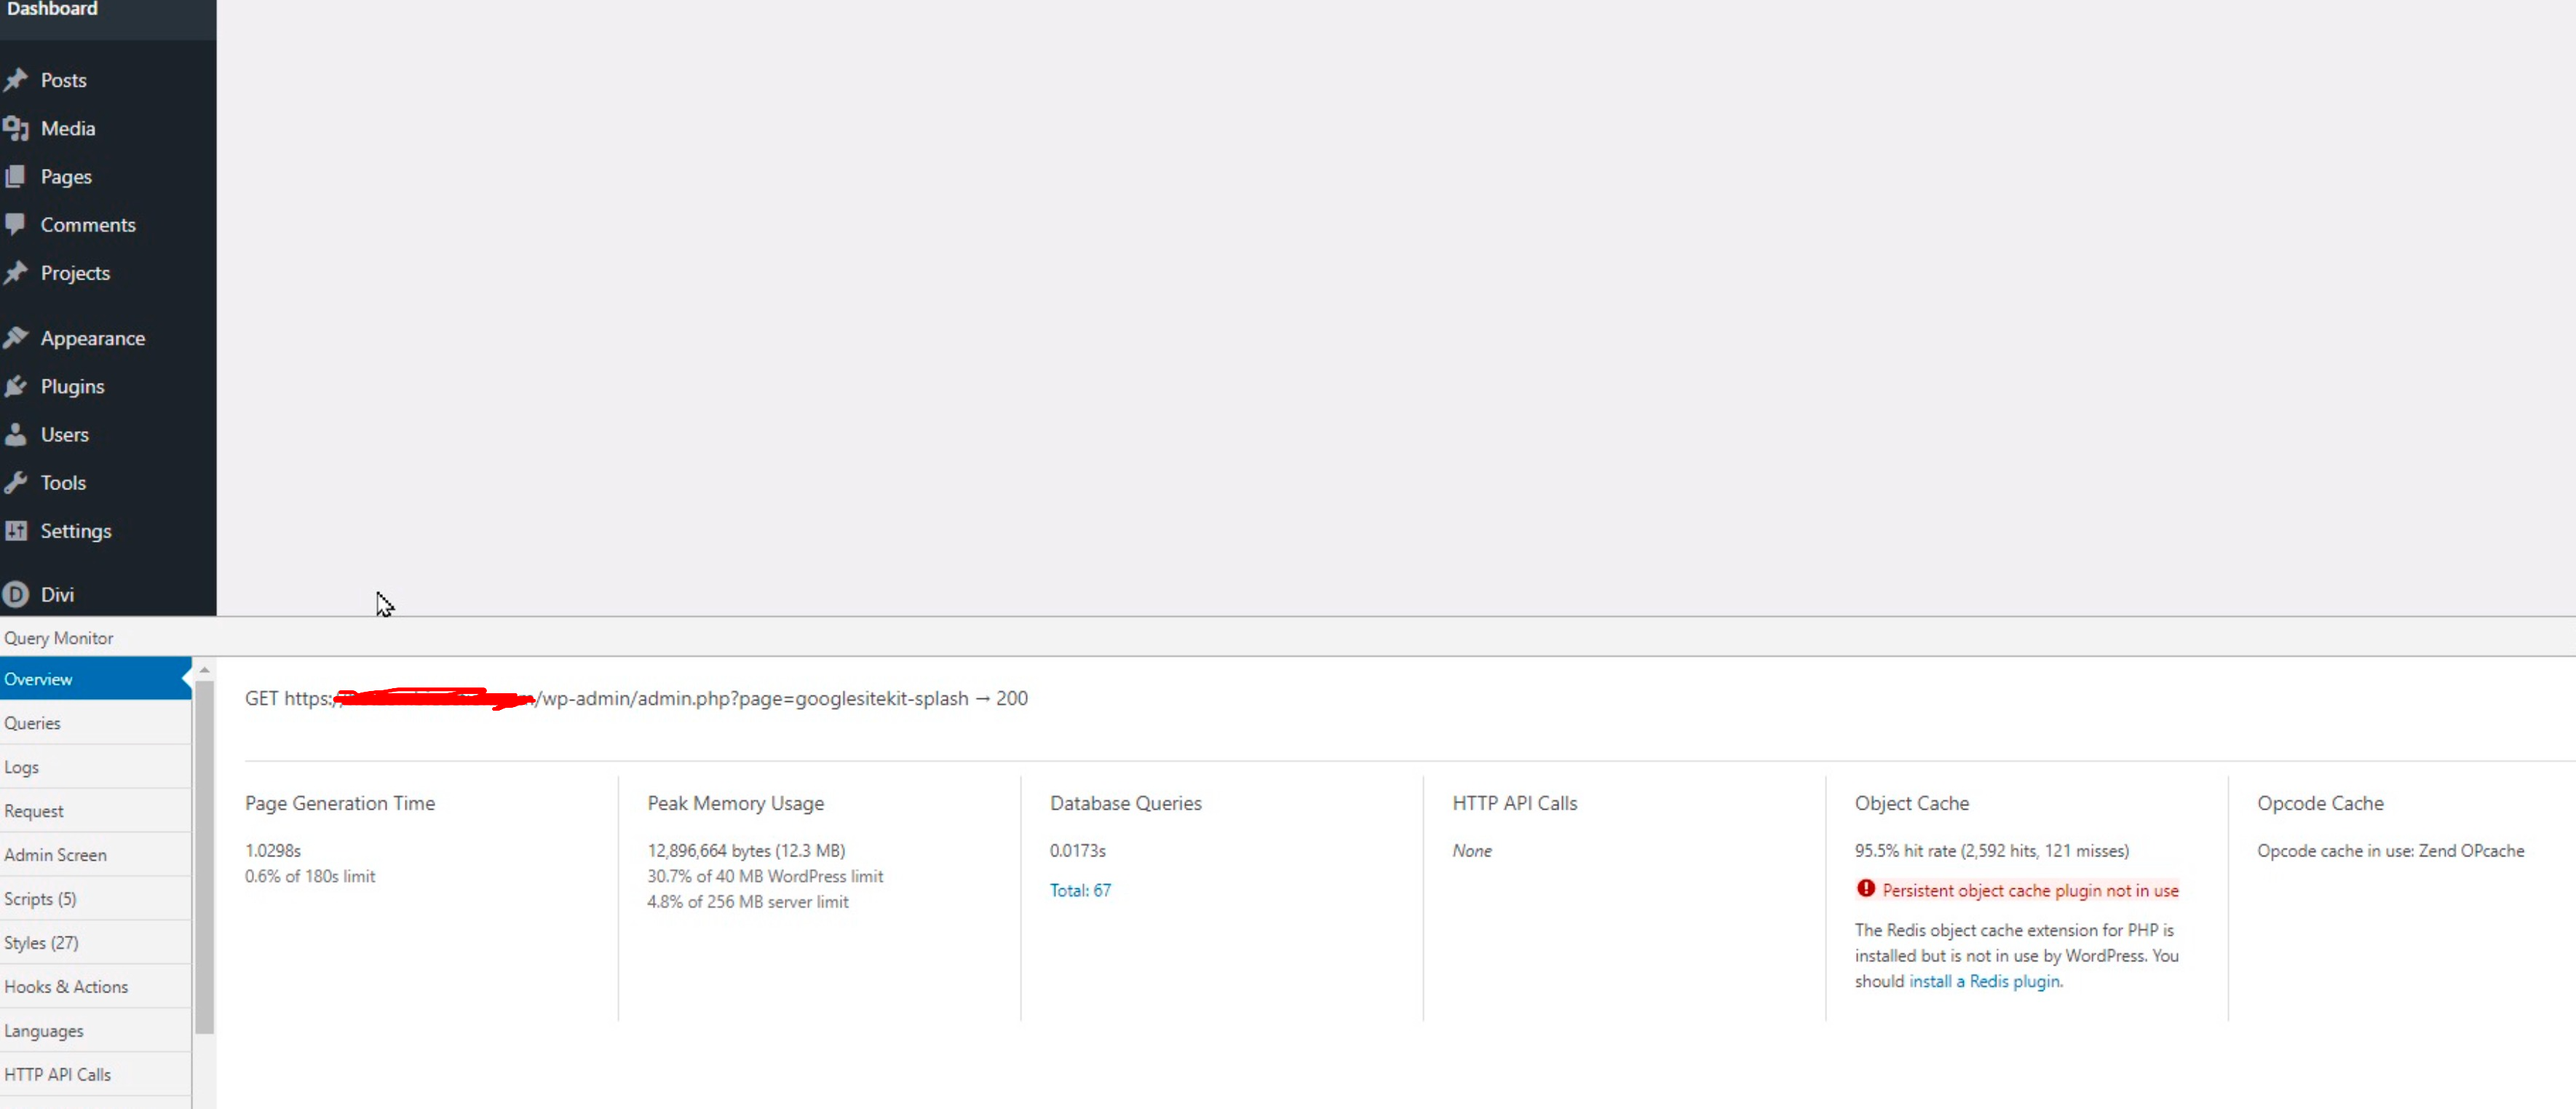The image size is (2576, 1109).
Task: Select the Projects pin icon
Action: click(15, 272)
